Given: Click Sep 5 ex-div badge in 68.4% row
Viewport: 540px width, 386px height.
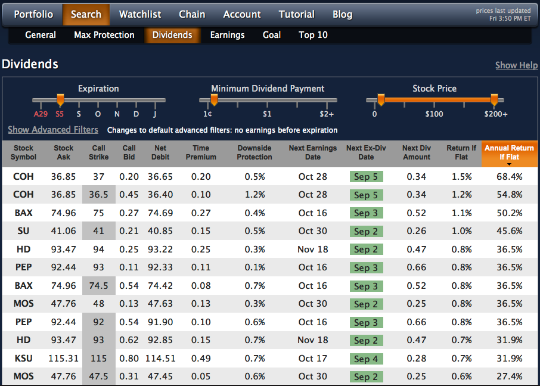Looking at the screenshot, I should [366, 177].
